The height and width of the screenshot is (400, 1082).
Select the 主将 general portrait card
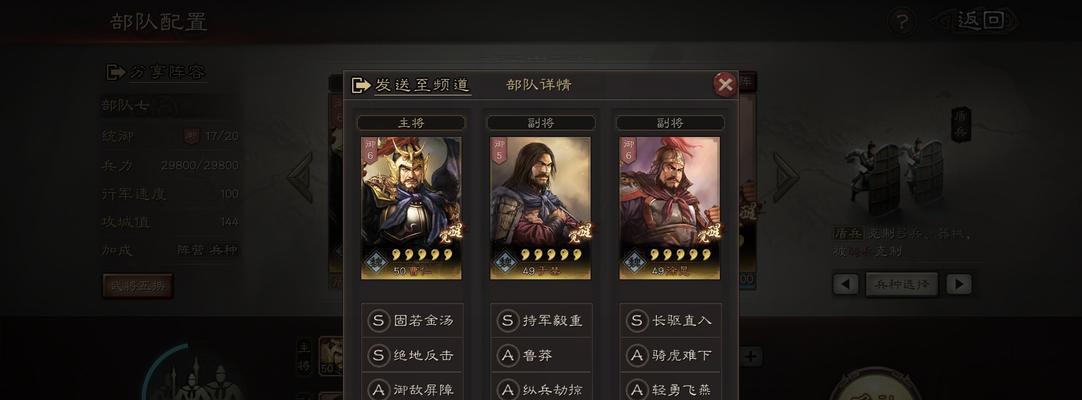tap(411, 208)
